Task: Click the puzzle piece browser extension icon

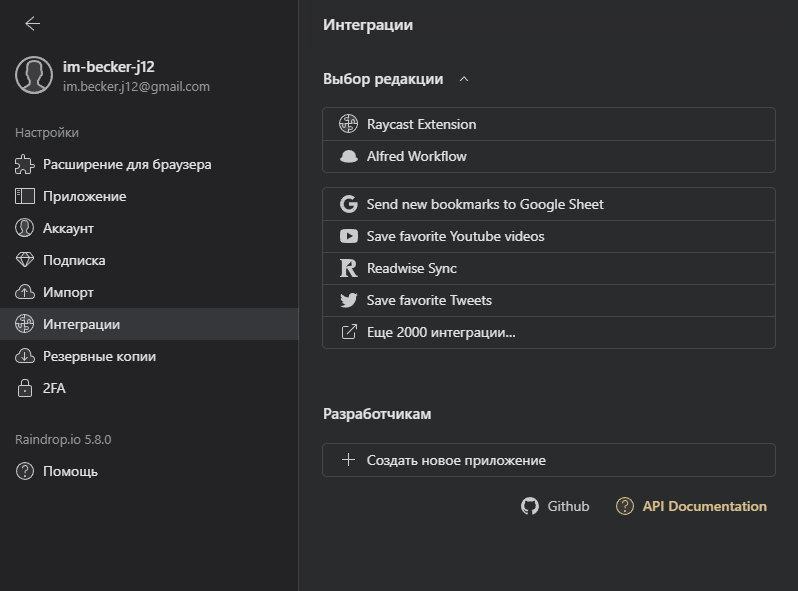Action: (24, 164)
